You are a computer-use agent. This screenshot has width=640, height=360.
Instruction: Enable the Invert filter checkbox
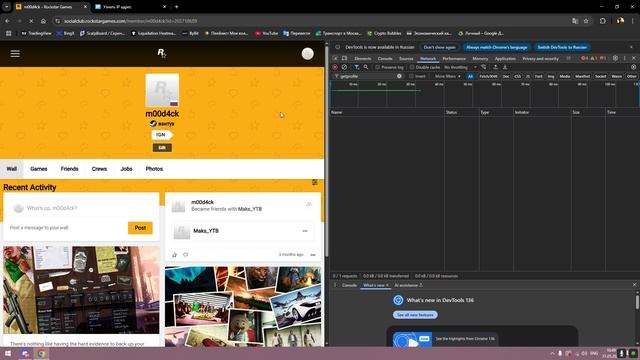click(411, 76)
